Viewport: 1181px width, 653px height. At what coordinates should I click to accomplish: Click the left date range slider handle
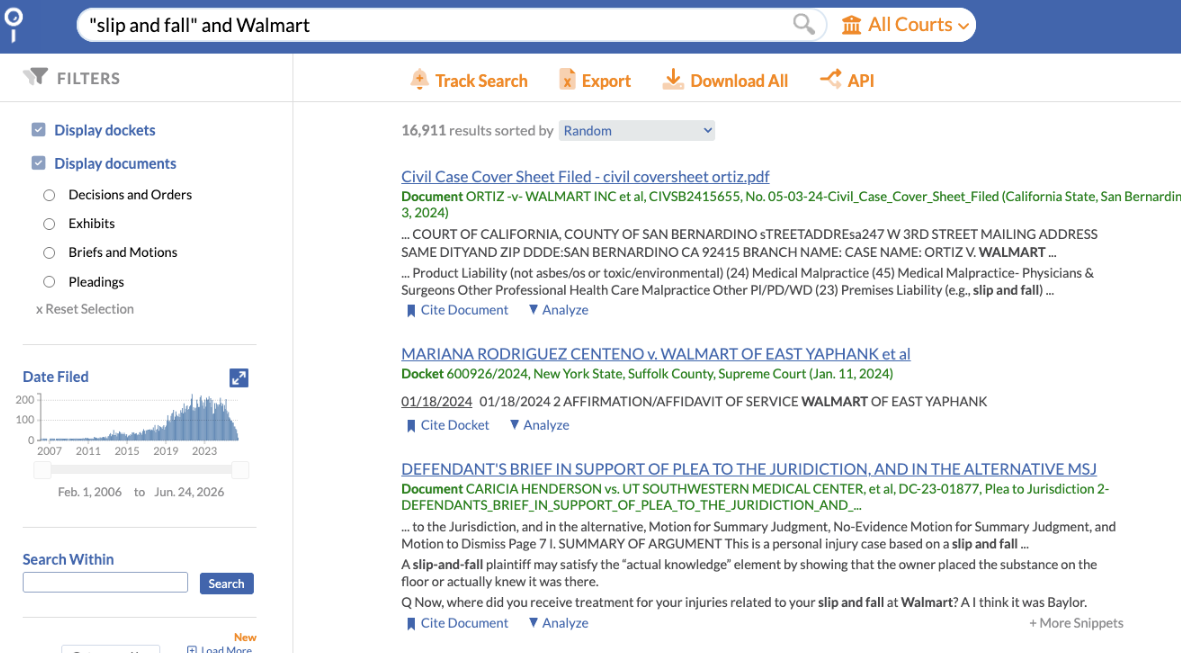coord(42,470)
